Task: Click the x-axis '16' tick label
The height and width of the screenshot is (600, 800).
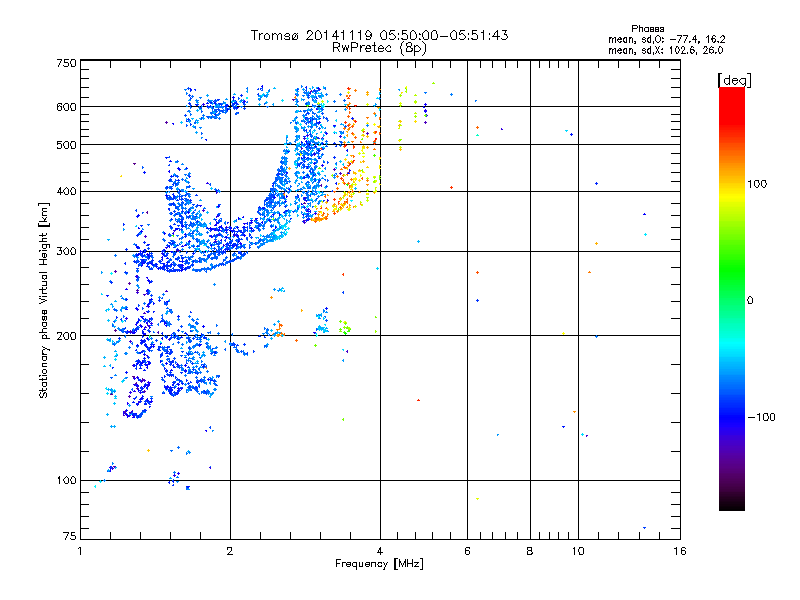Action: 680,551
